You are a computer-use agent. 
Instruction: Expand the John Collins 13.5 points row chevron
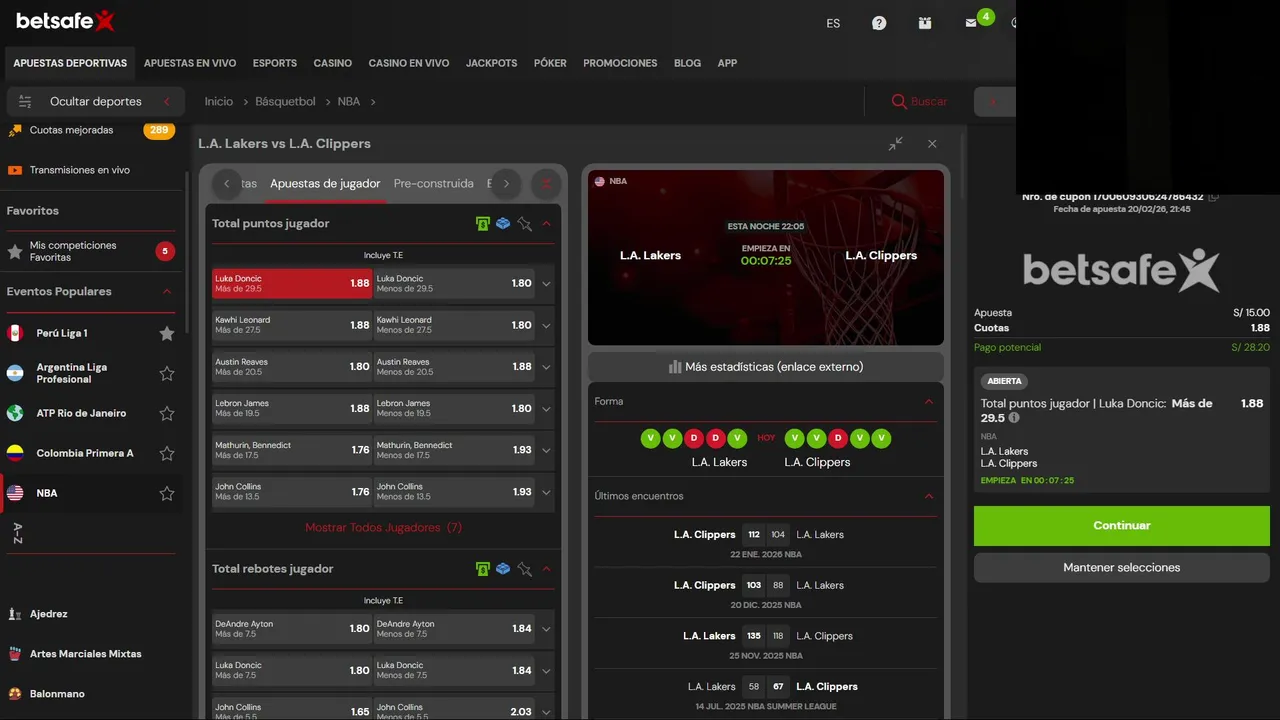[x=546, y=492]
